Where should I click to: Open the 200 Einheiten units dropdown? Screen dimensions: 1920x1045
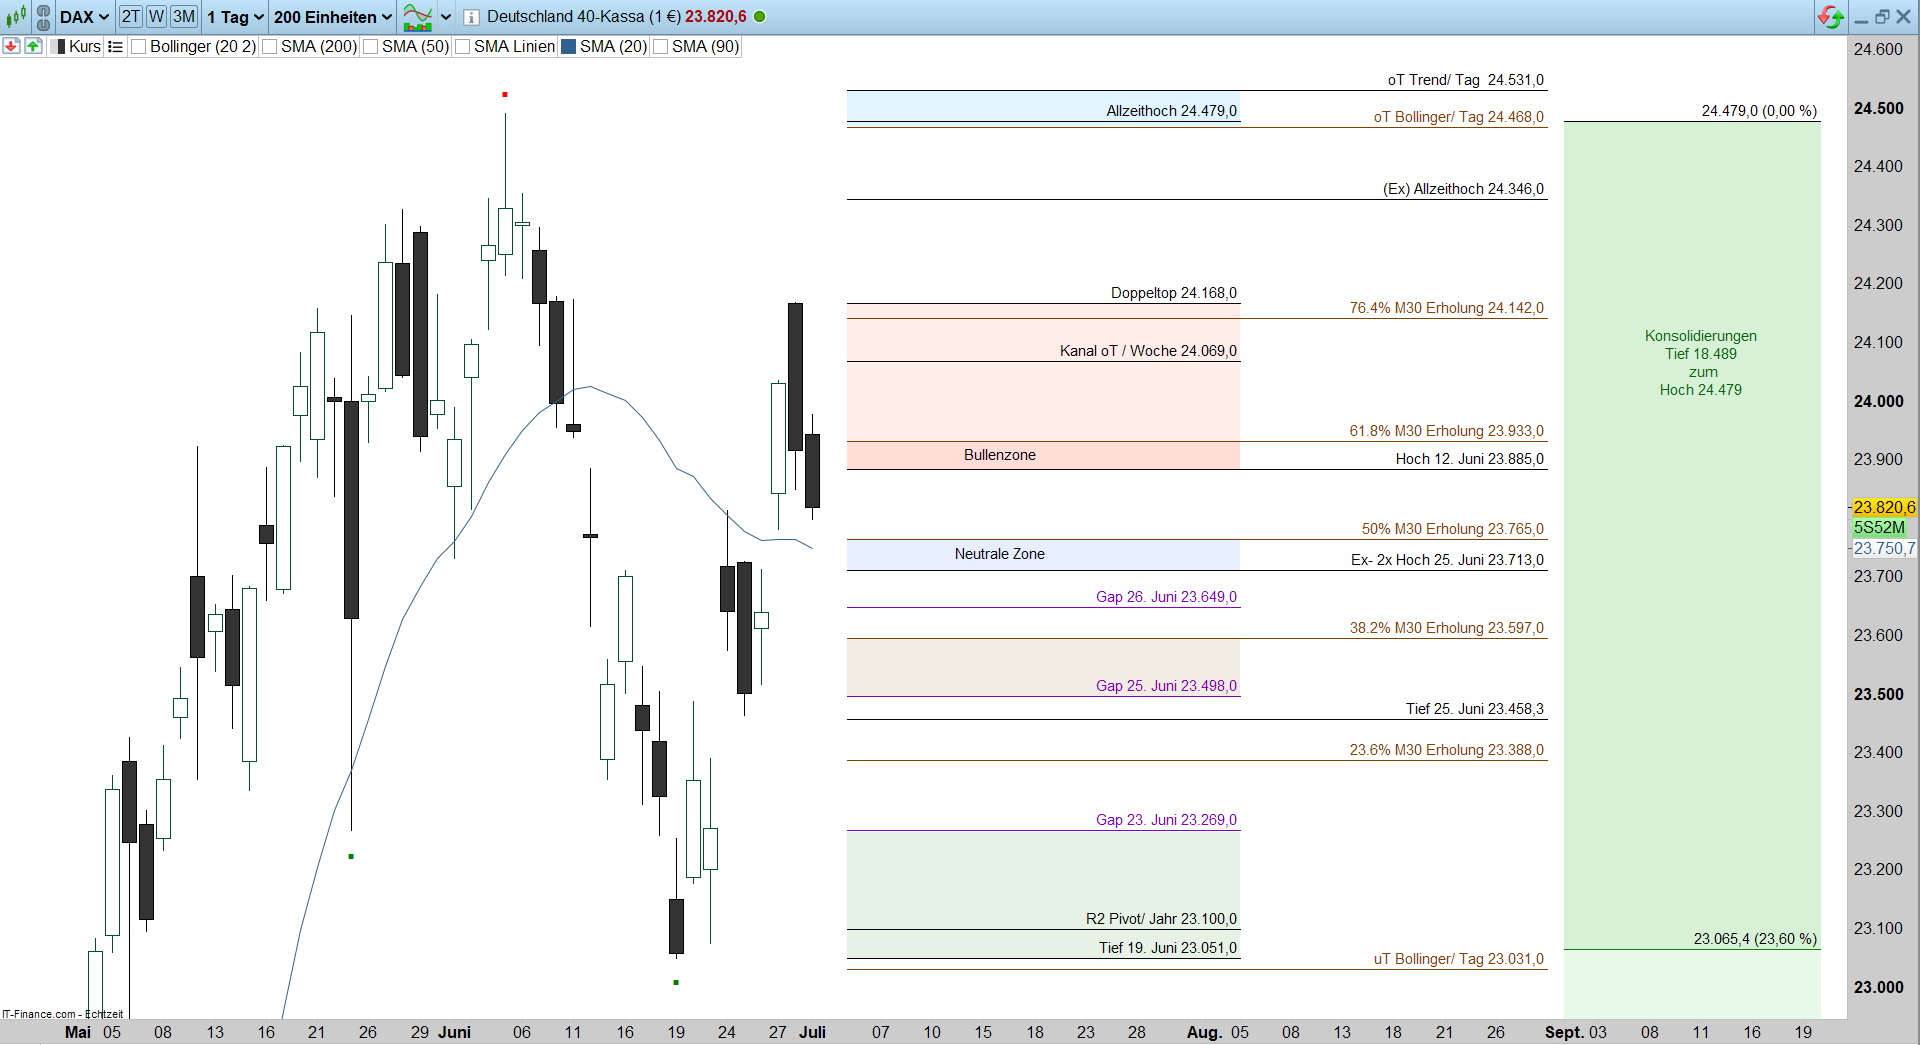(x=332, y=17)
